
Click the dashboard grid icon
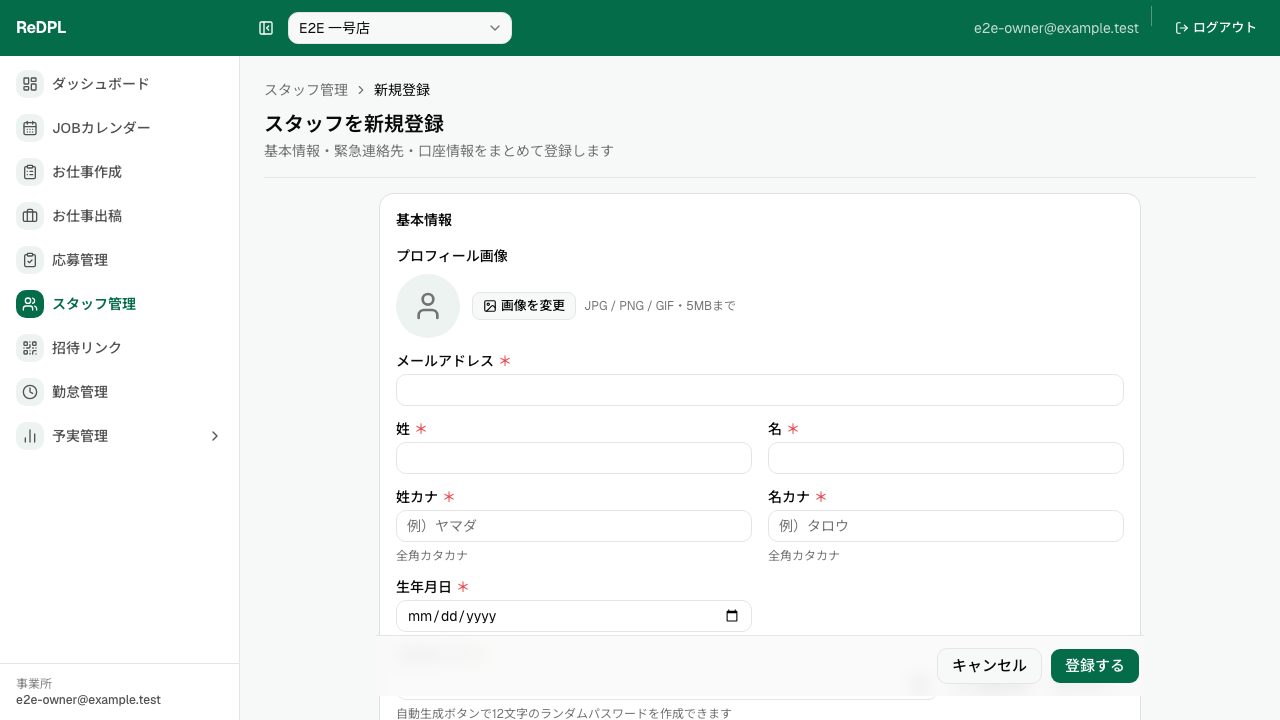point(30,84)
